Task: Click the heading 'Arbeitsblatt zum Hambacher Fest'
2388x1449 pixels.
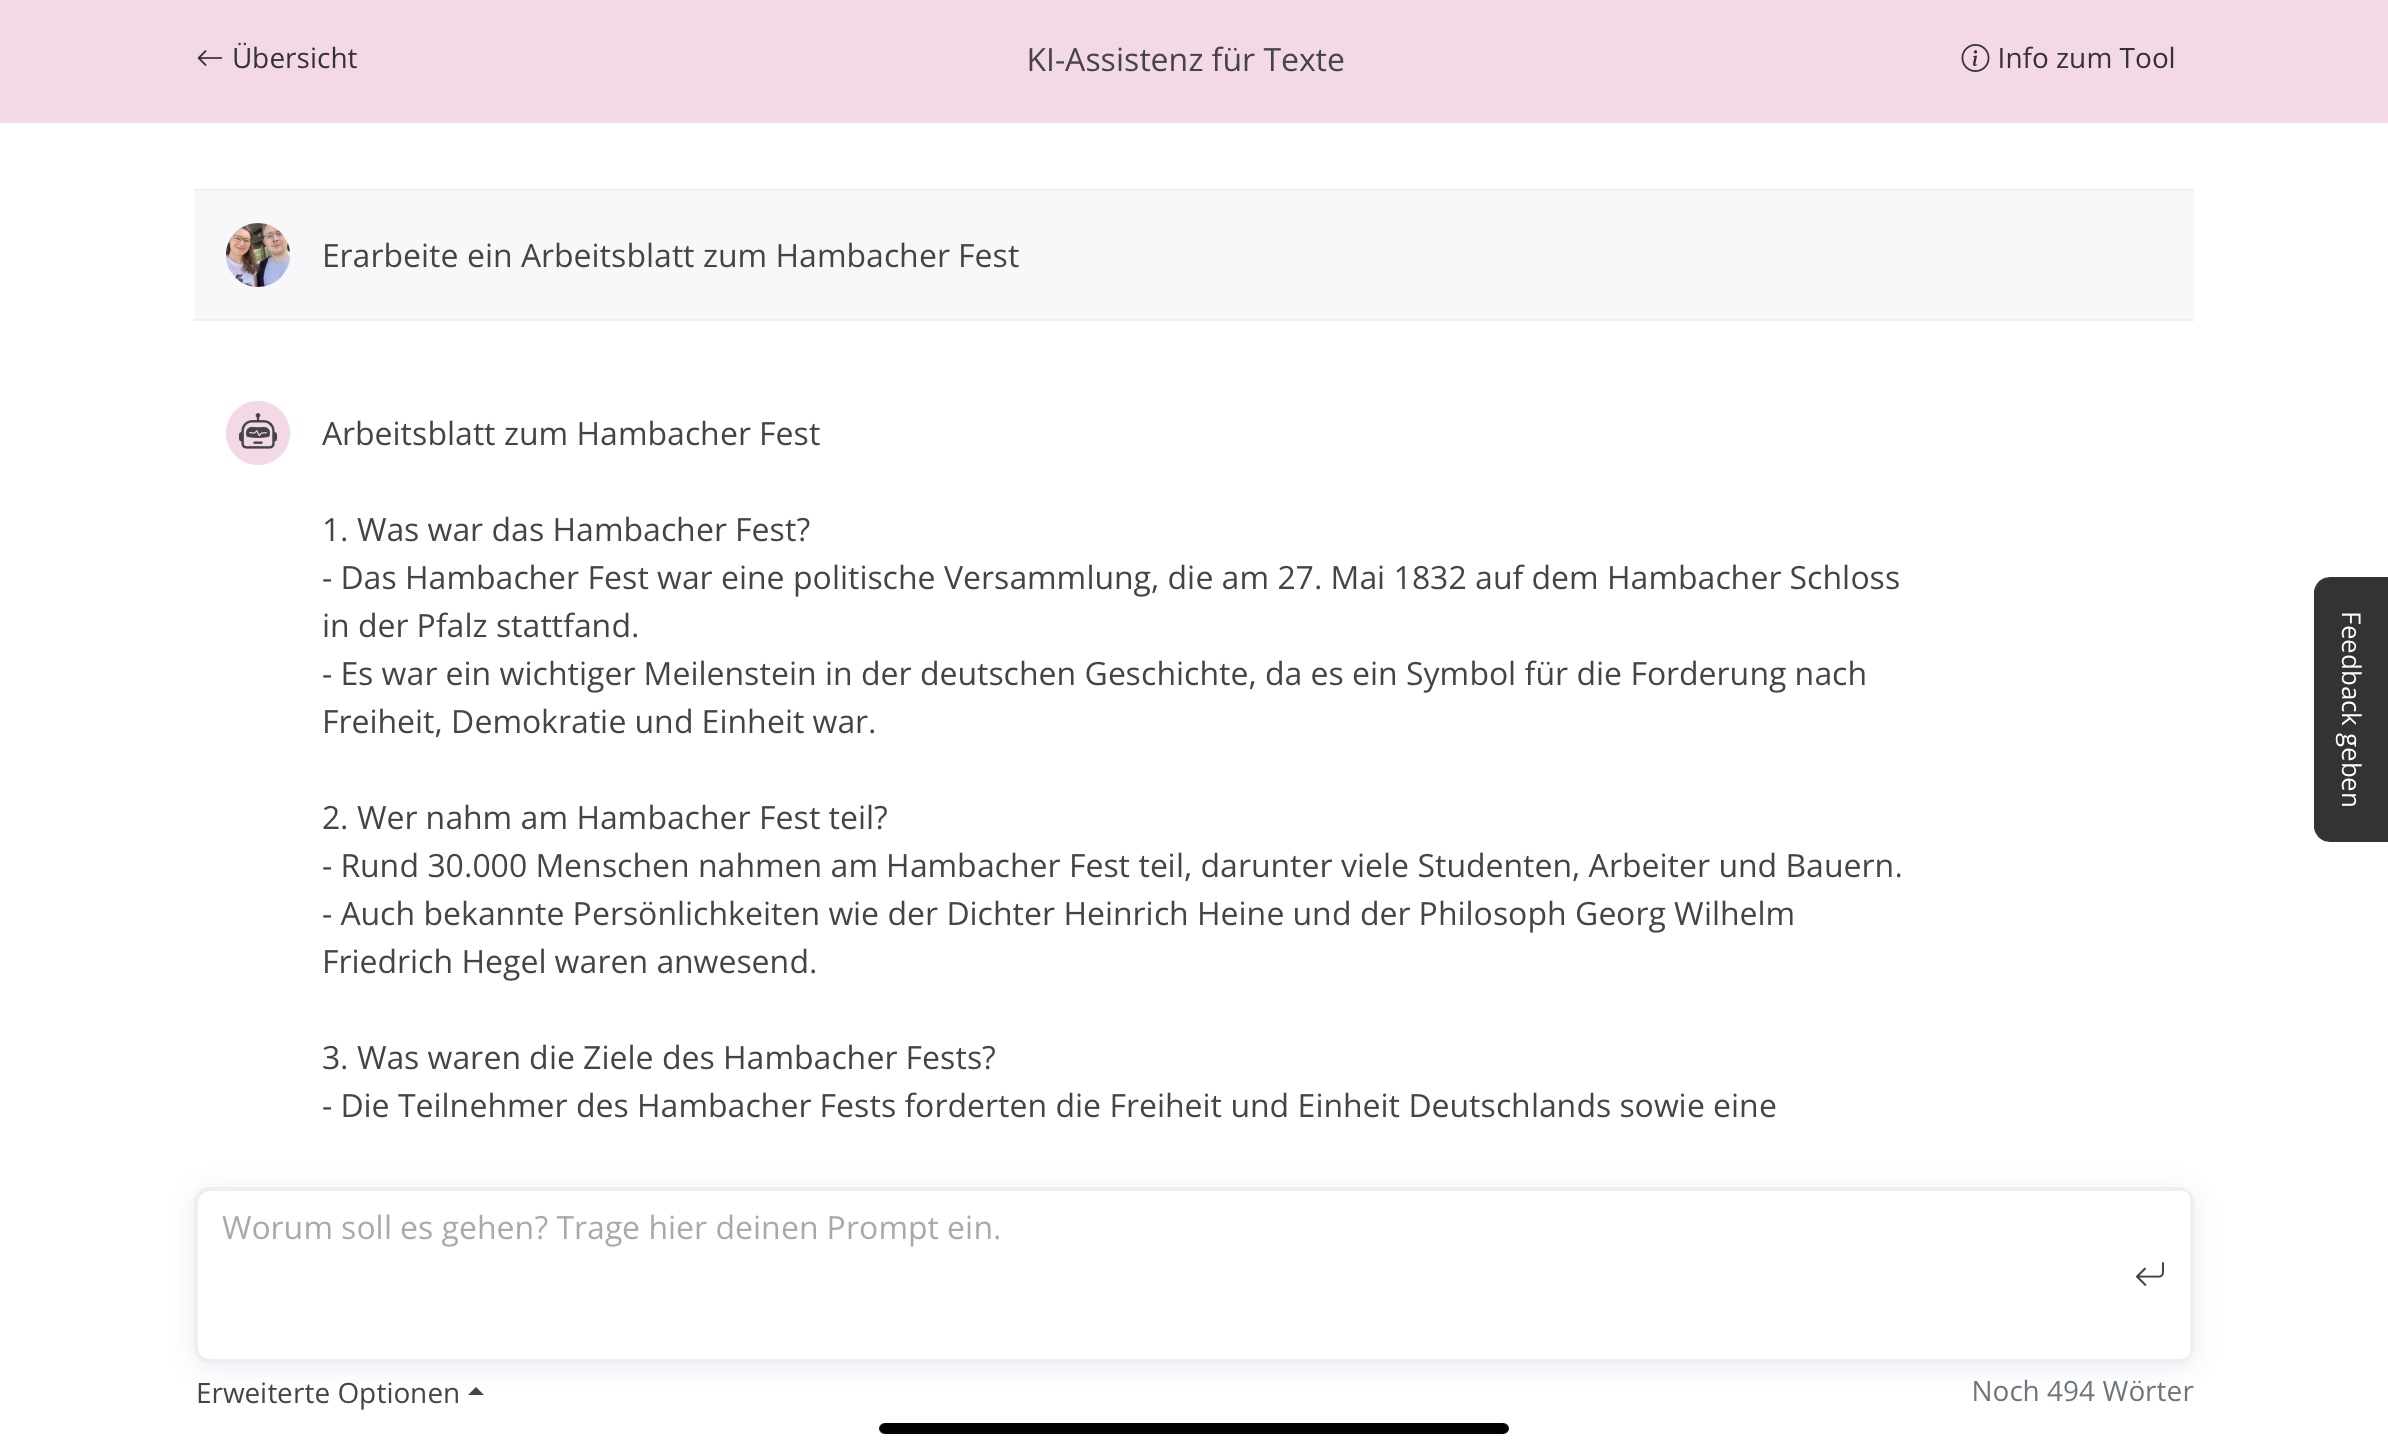Action: coord(570,434)
